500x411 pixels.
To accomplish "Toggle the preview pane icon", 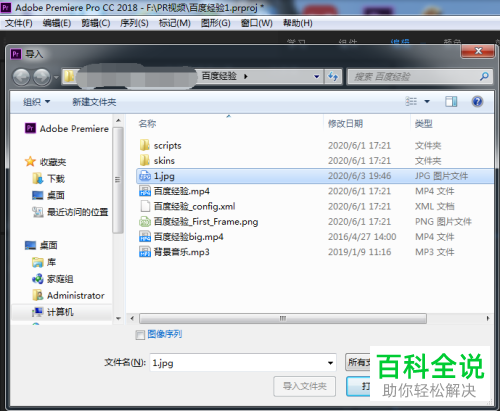I will (x=451, y=101).
